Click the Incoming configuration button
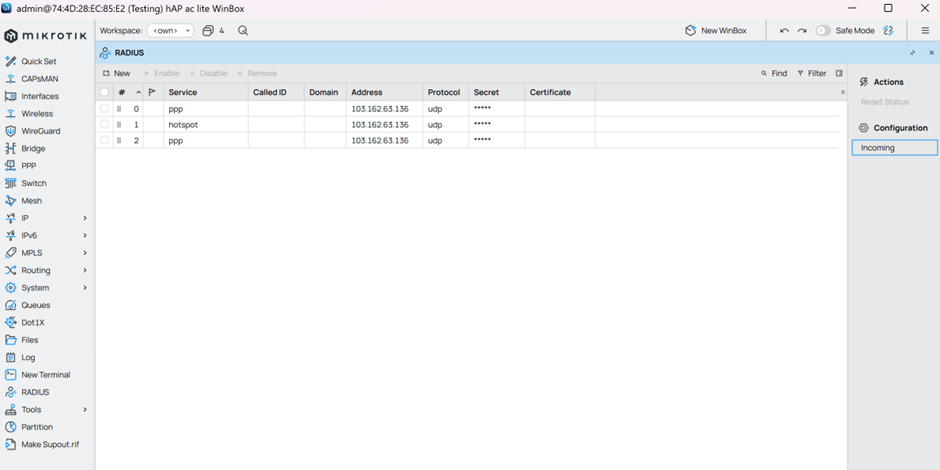The width and height of the screenshot is (940, 470). coord(894,148)
